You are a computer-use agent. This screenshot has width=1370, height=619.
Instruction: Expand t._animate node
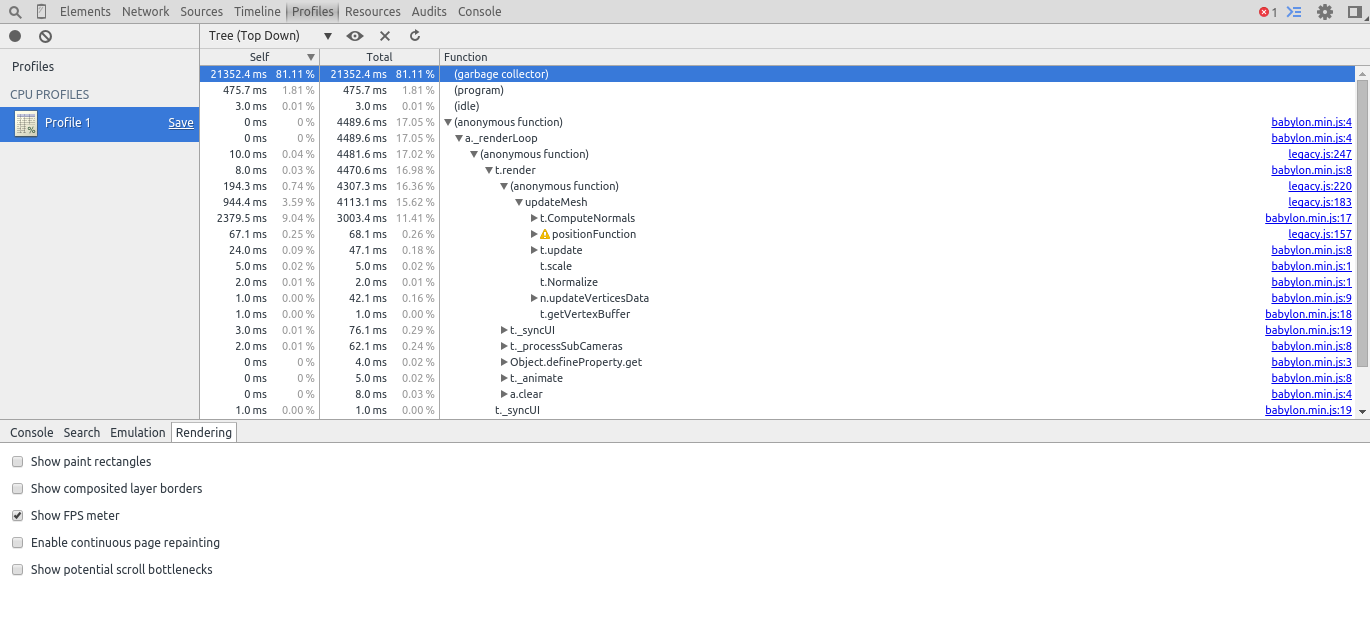pyautogui.click(x=504, y=378)
